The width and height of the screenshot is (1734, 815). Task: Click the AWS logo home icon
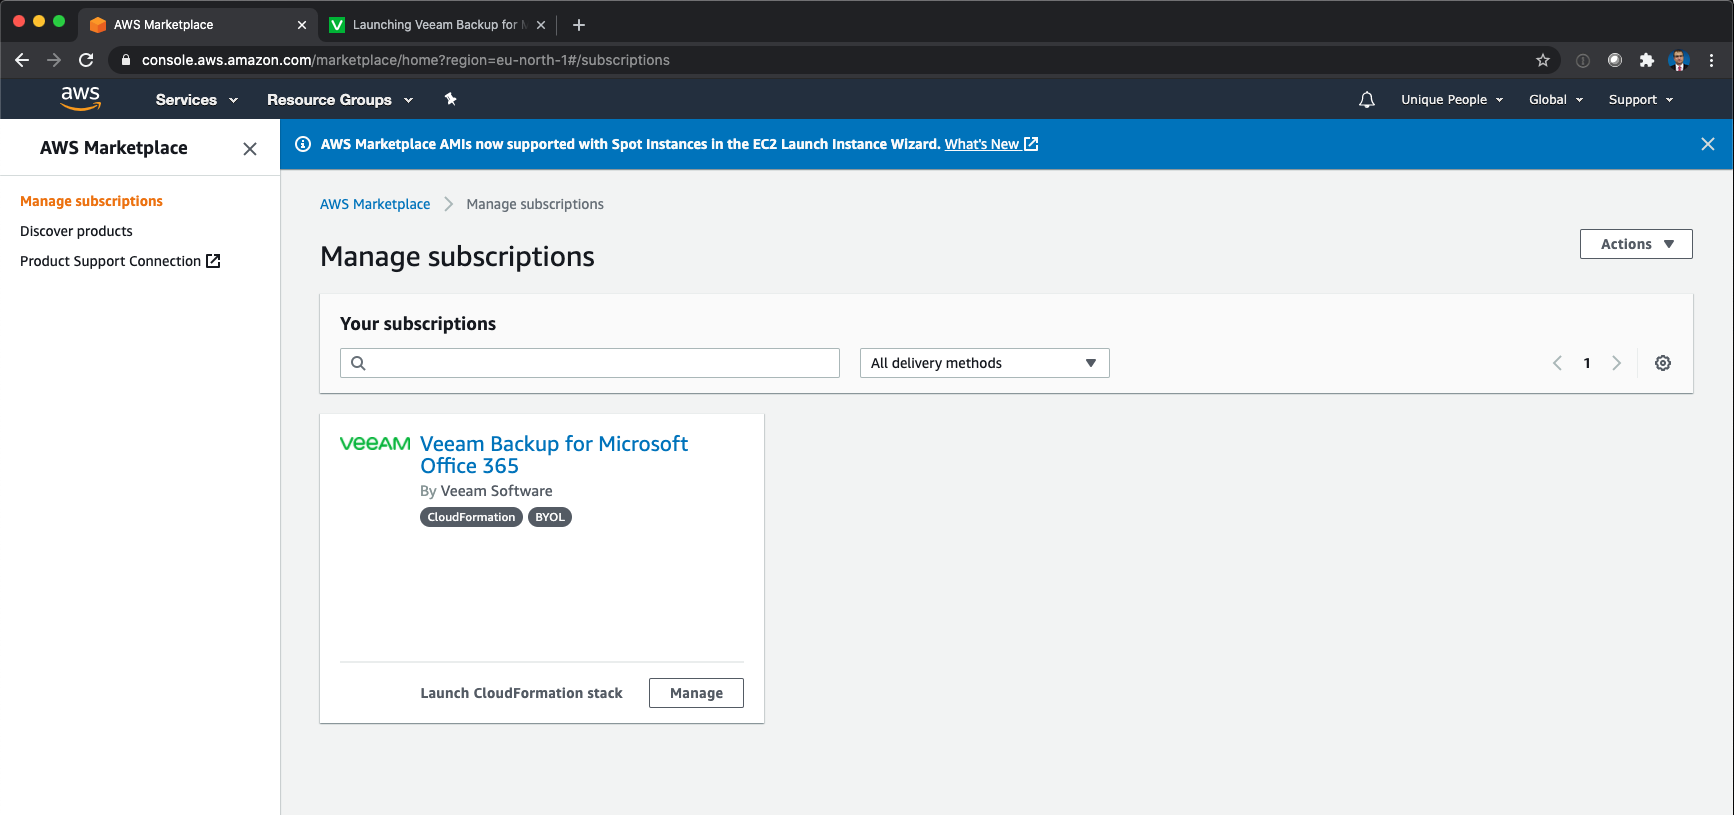tap(80, 98)
